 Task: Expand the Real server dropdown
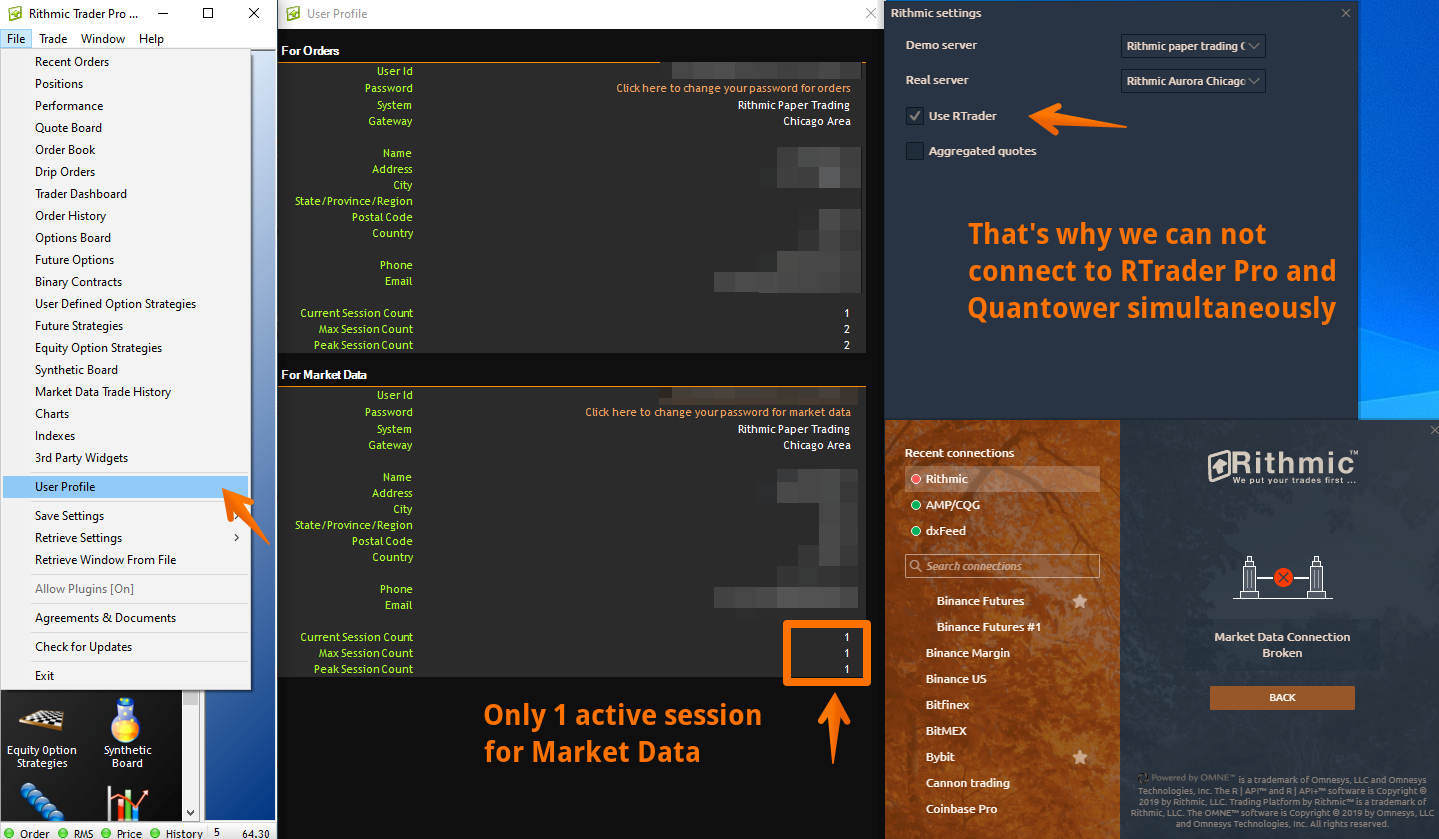click(1194, 81)
